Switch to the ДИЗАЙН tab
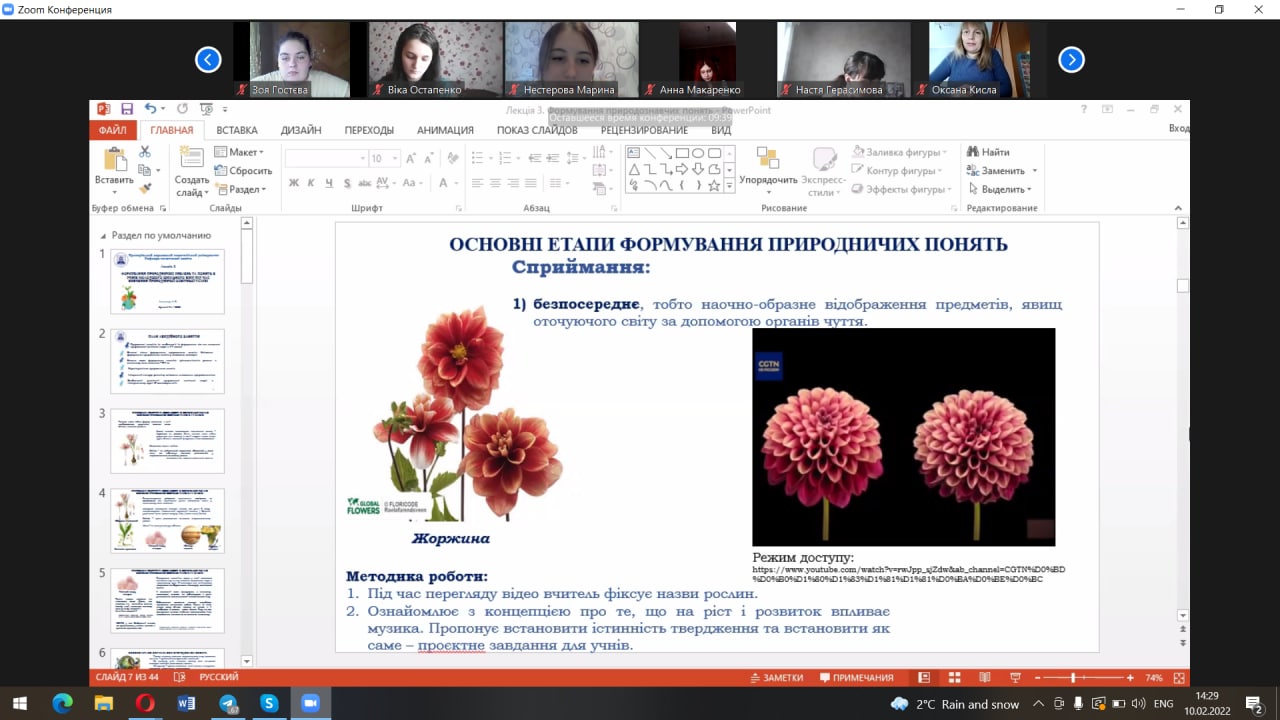 [301, 130]
